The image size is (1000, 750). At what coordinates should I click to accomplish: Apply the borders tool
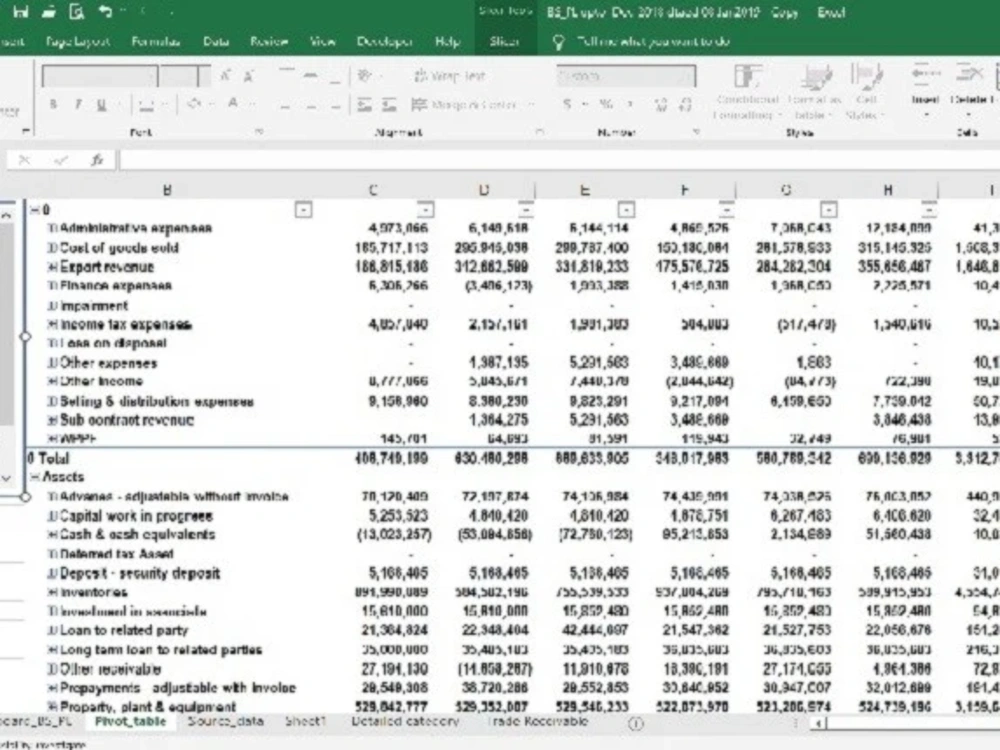pyautogui.click(x=147, y=105)
